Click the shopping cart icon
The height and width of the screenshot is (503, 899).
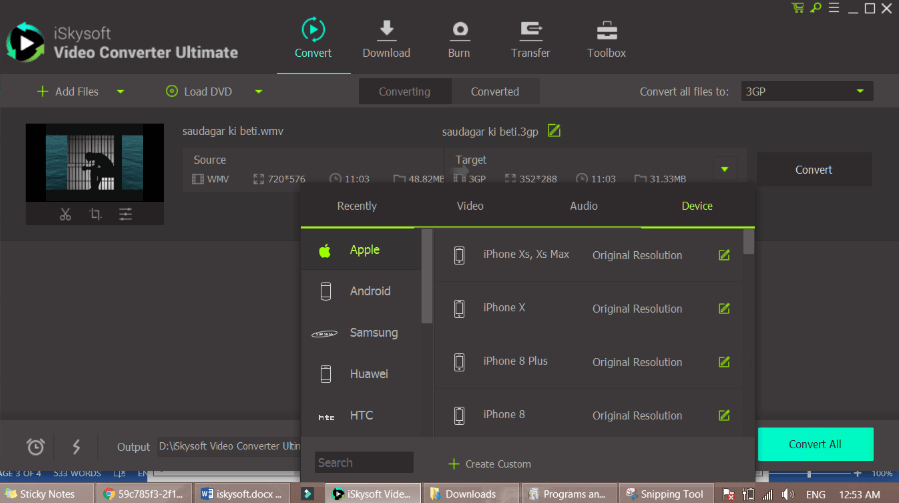coord(798,8)
